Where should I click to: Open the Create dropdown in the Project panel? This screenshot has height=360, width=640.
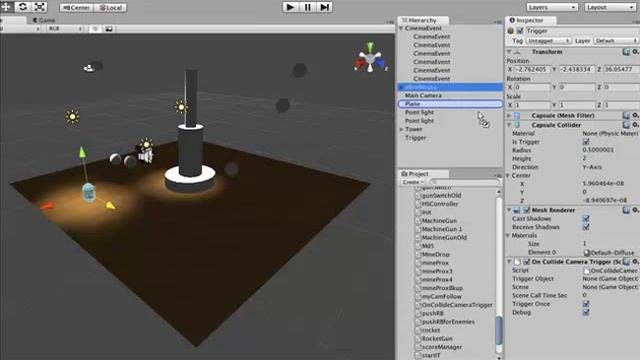[x=413, y=182]
